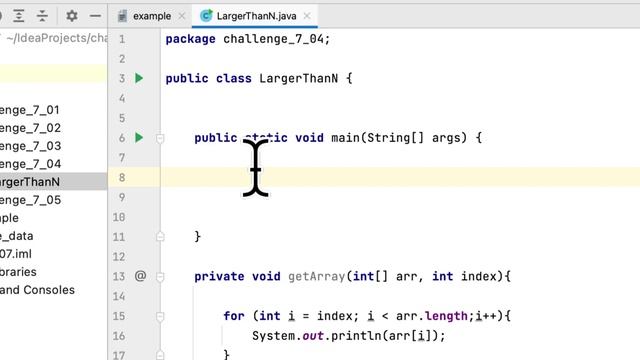Screen dimensions: 640x360
Task: Open project panel settings gear
Action: click(x=72, y=16)
